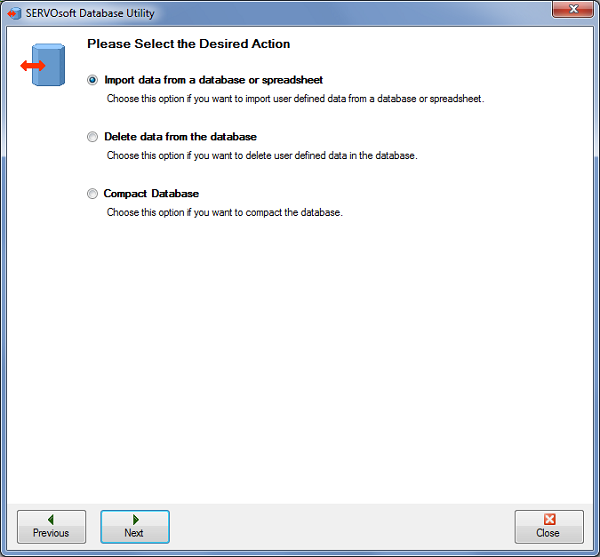Click the 'Import data from a database or spreadsheet' label
This screenshot has width=600, height=557.
tap(213, 80)
